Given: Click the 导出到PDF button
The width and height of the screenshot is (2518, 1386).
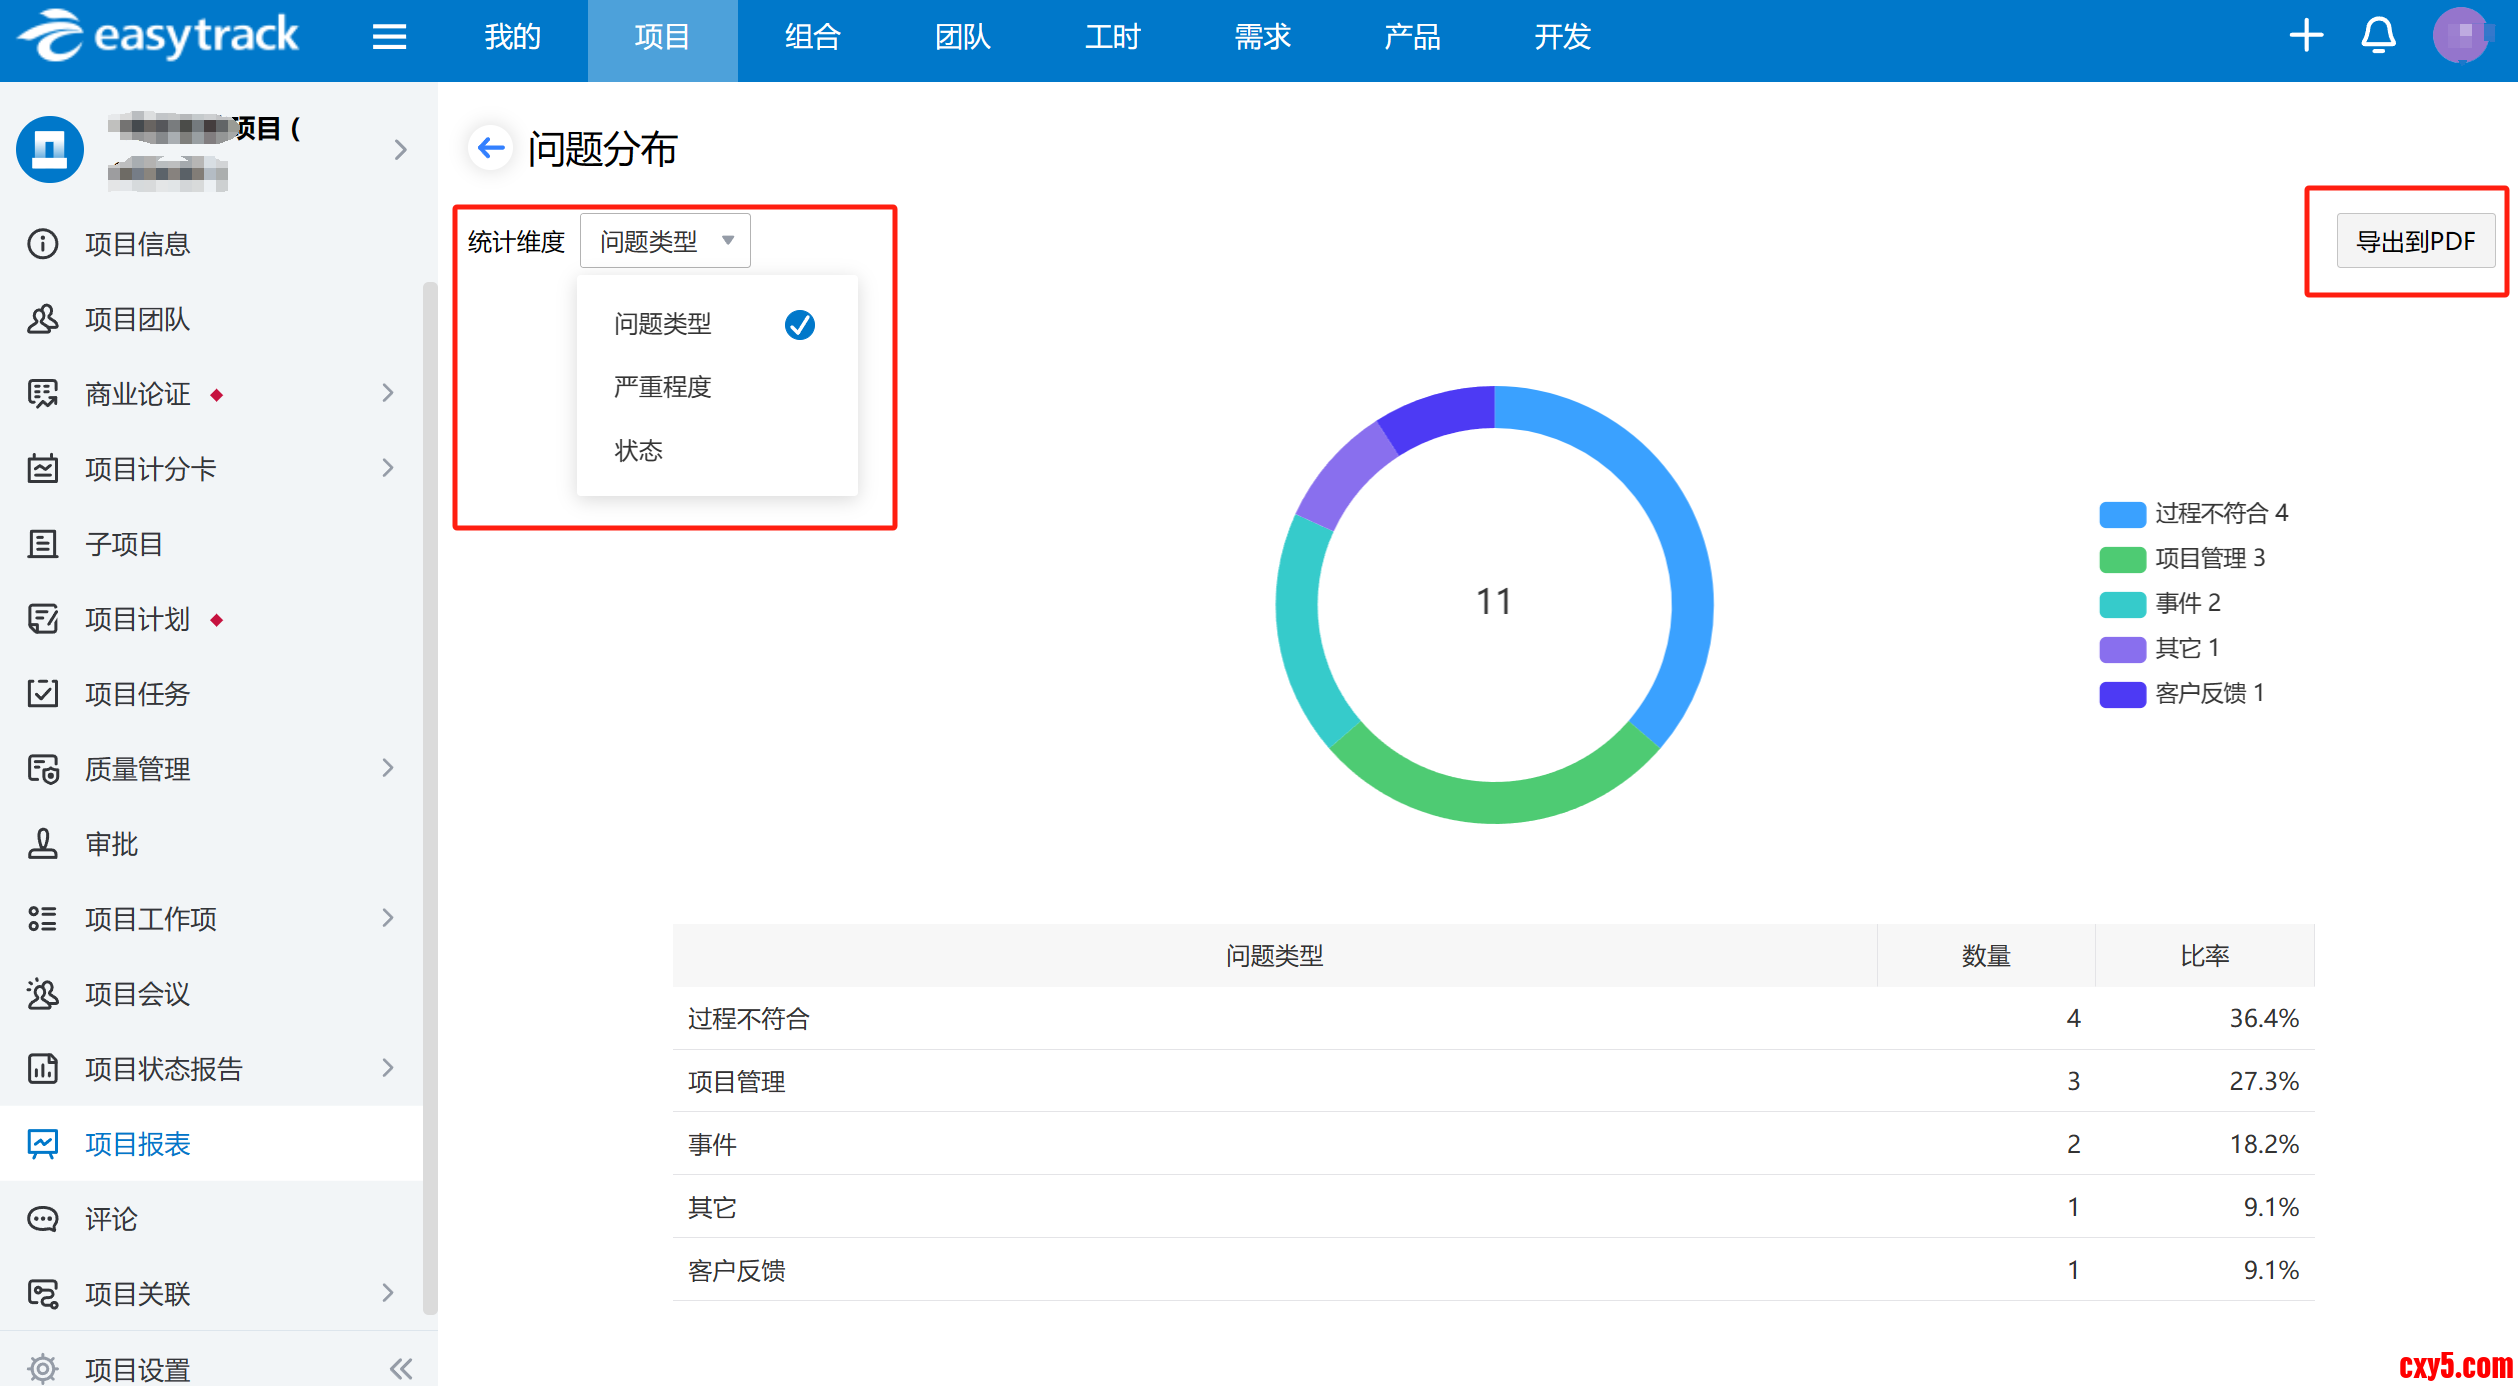Looking at the screenshot, I should [2415, 241].
